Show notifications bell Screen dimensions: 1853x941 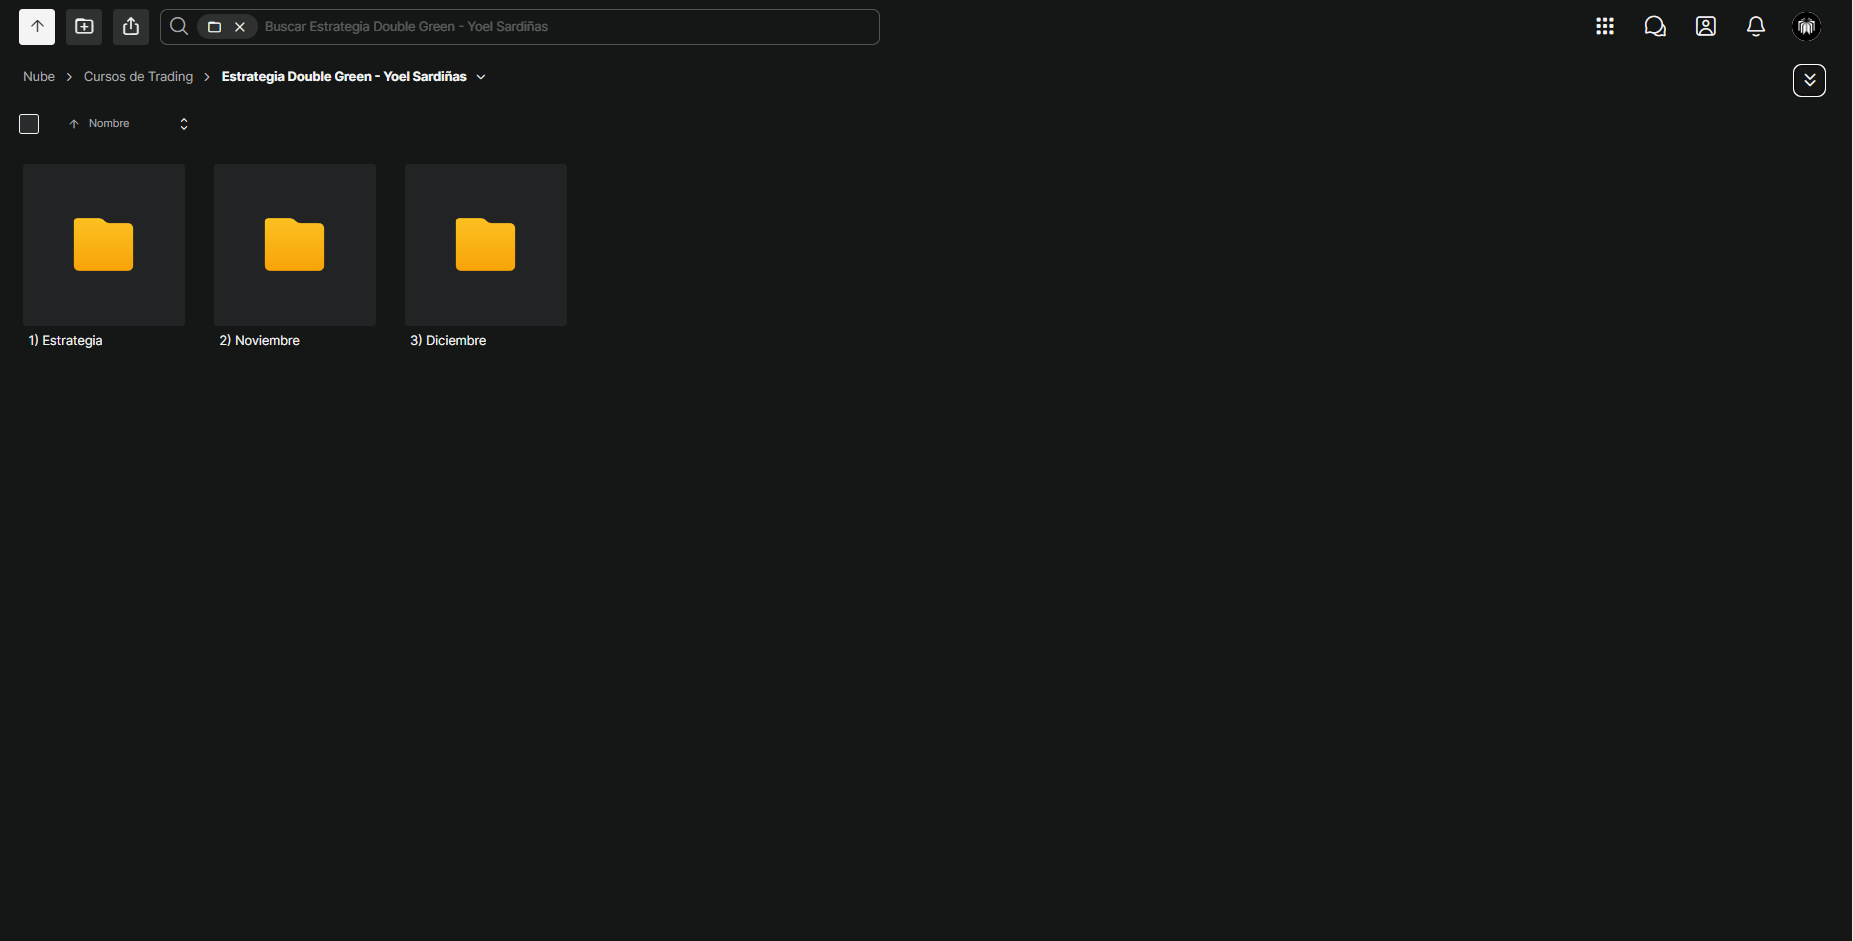coord(1756,27)
